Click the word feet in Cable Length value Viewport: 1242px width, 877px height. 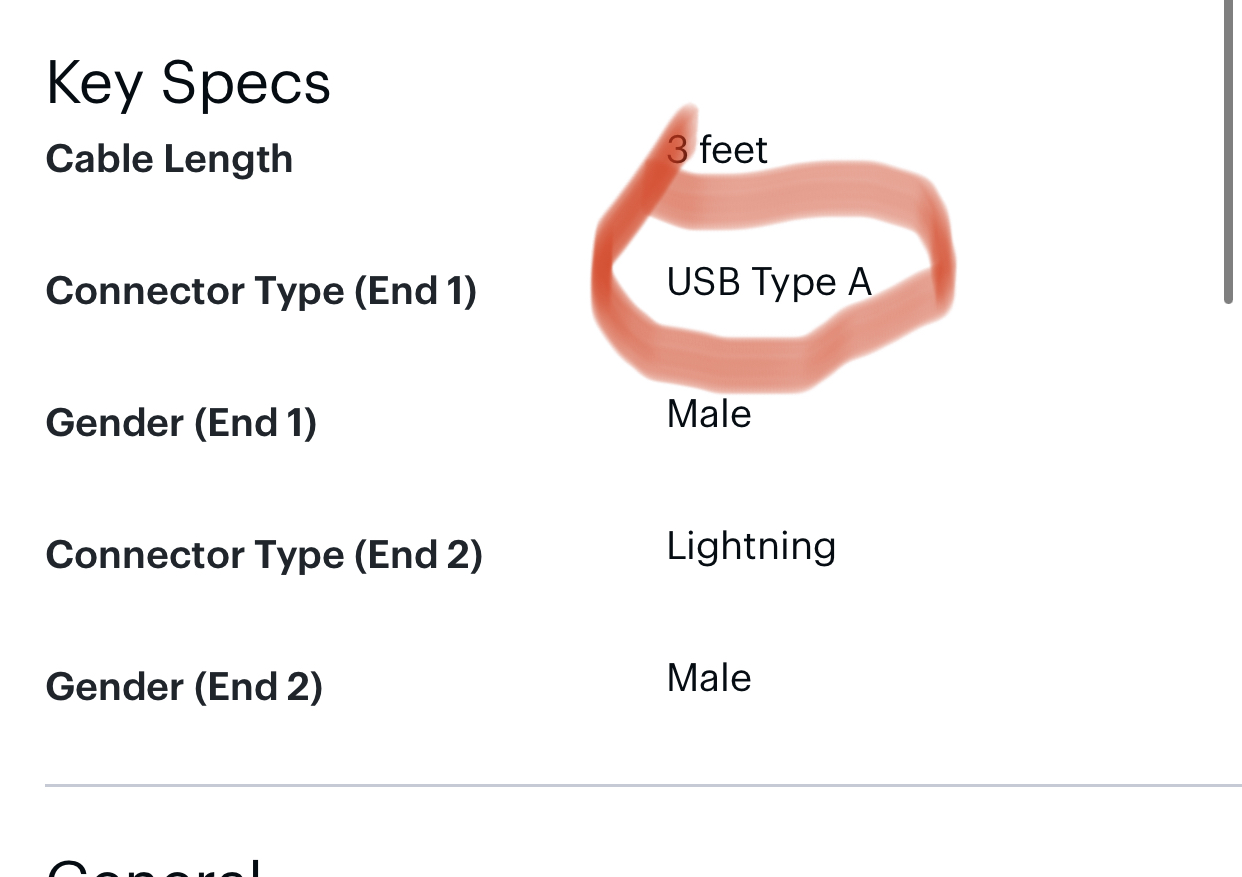click(733, 150)
